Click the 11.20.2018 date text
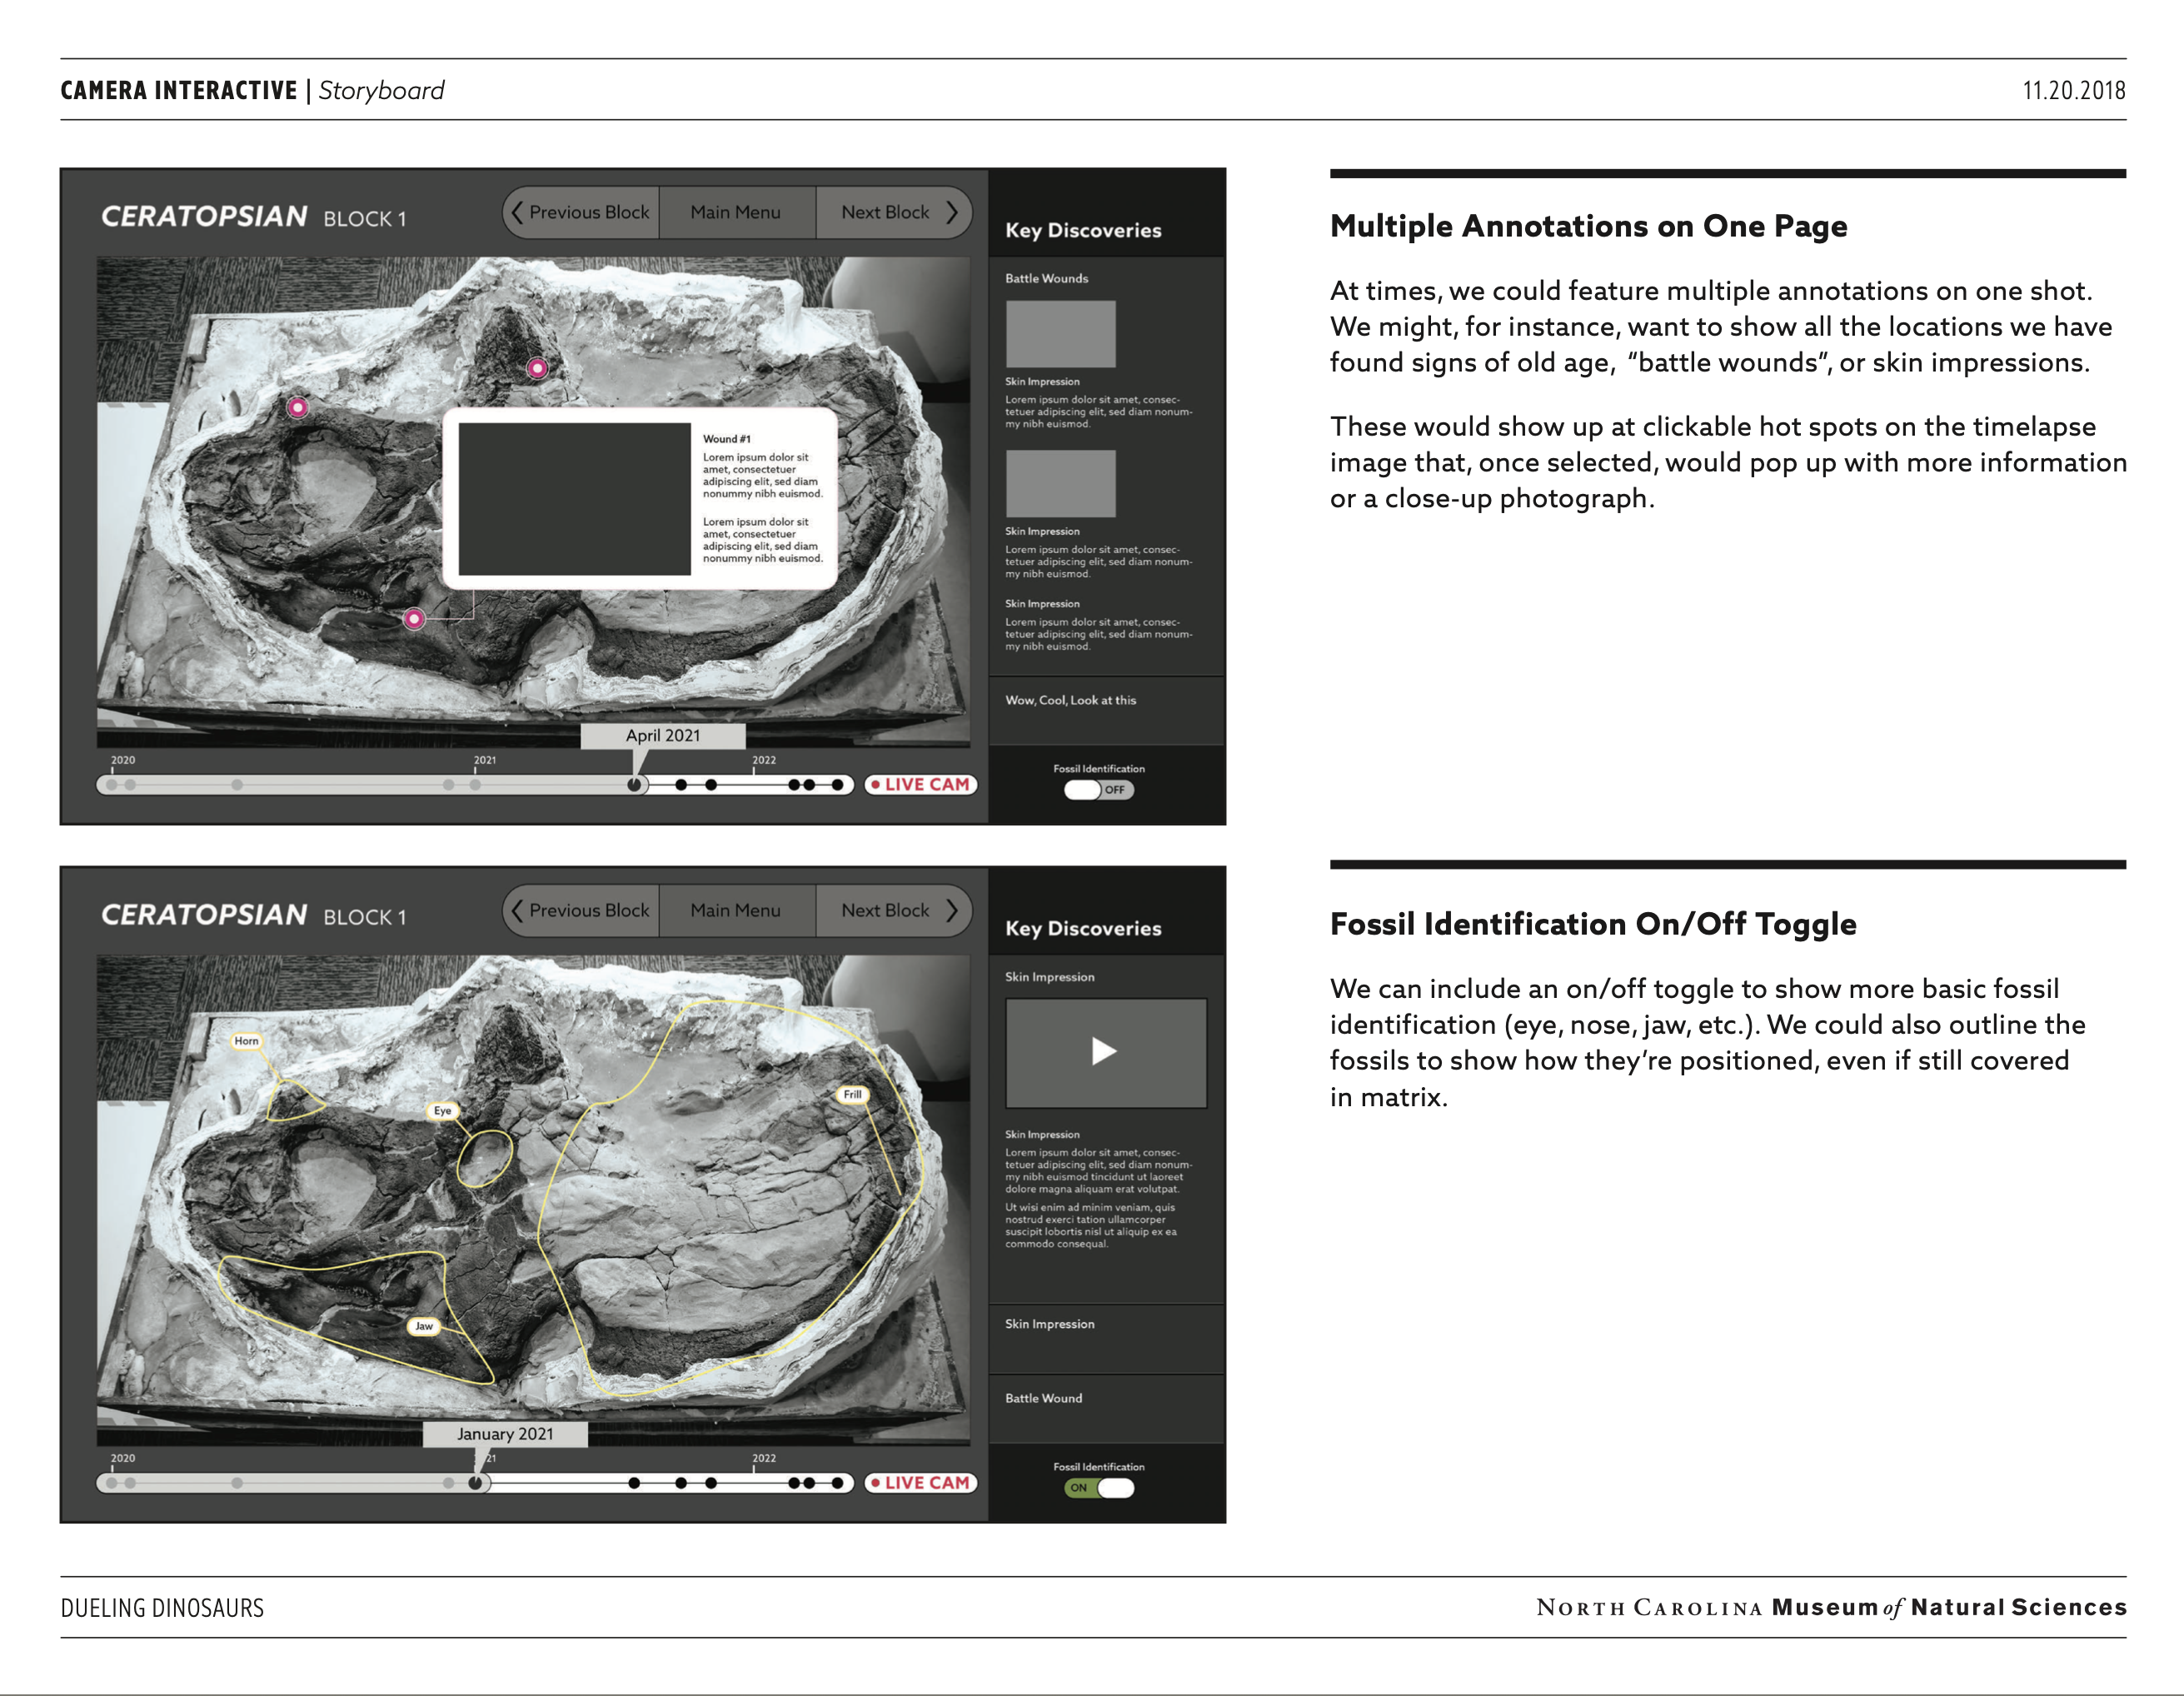 click(x=2074, y=90)
